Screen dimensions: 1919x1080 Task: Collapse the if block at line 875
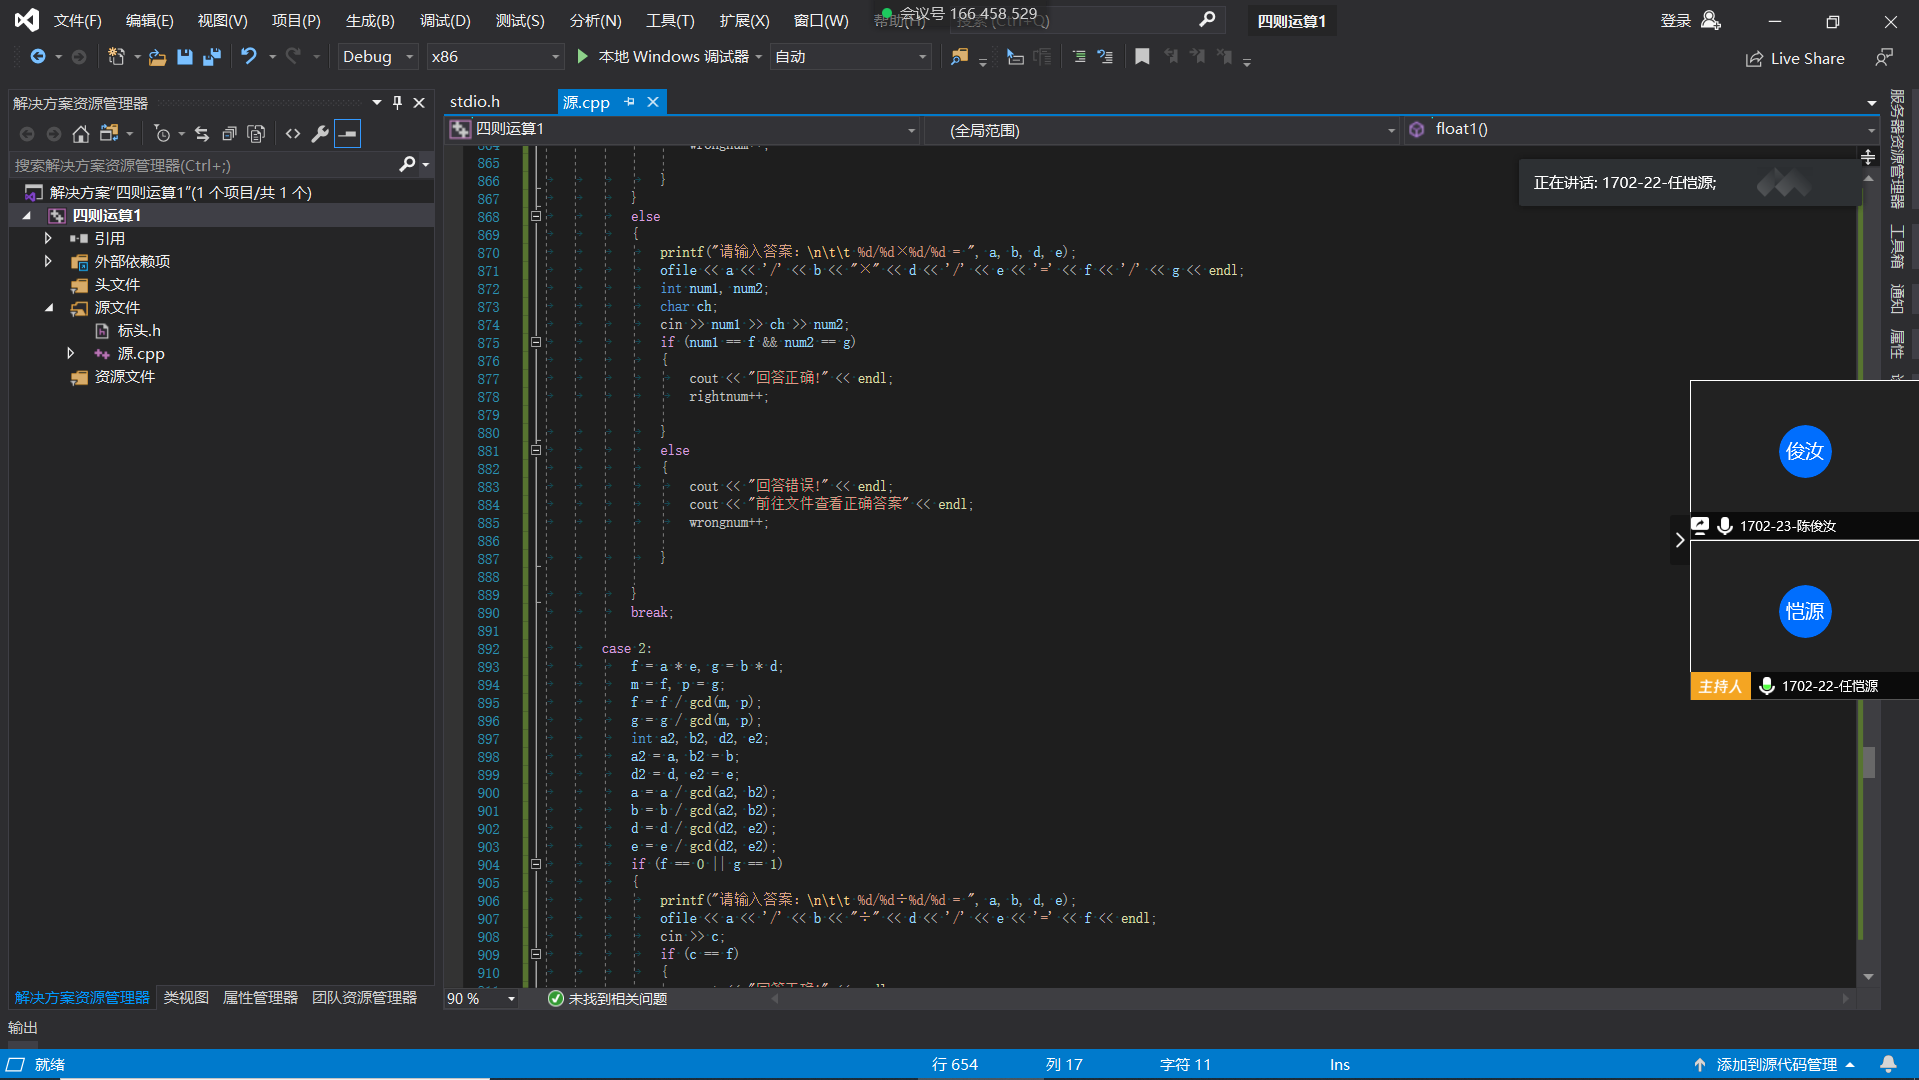pyautogui.click(x=536, y=342)
